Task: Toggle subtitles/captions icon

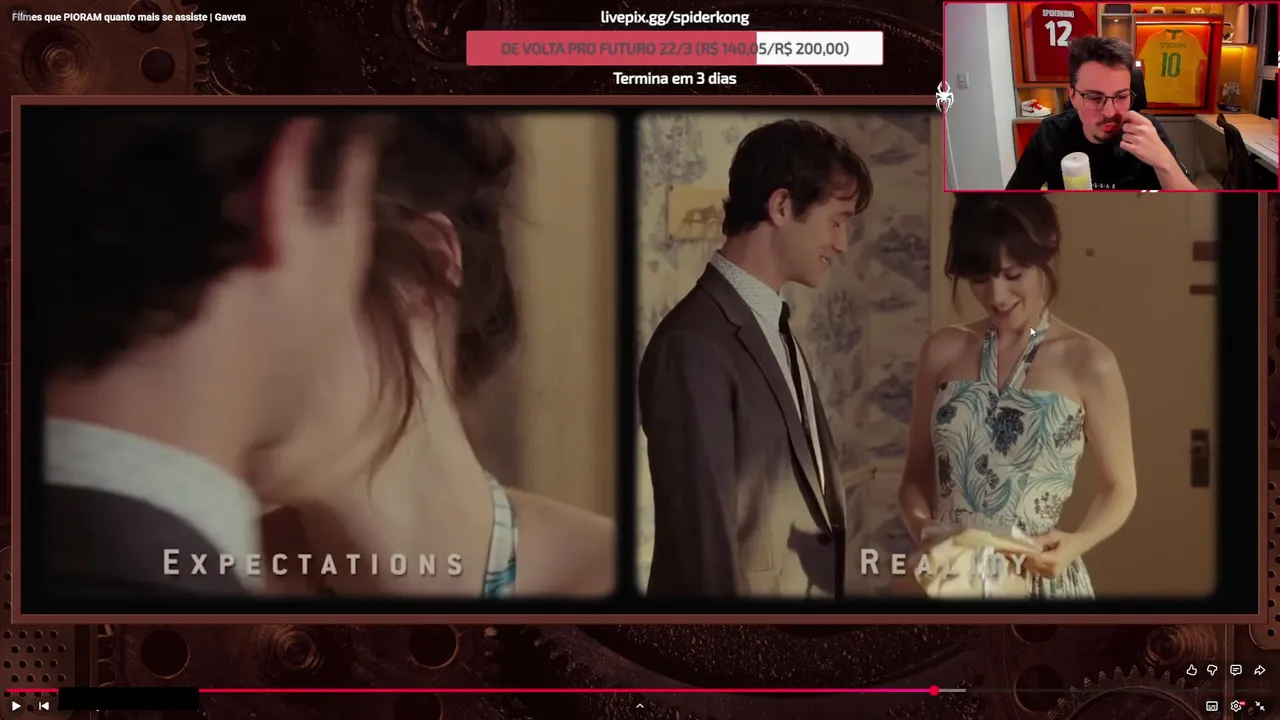Action: 1212,706
